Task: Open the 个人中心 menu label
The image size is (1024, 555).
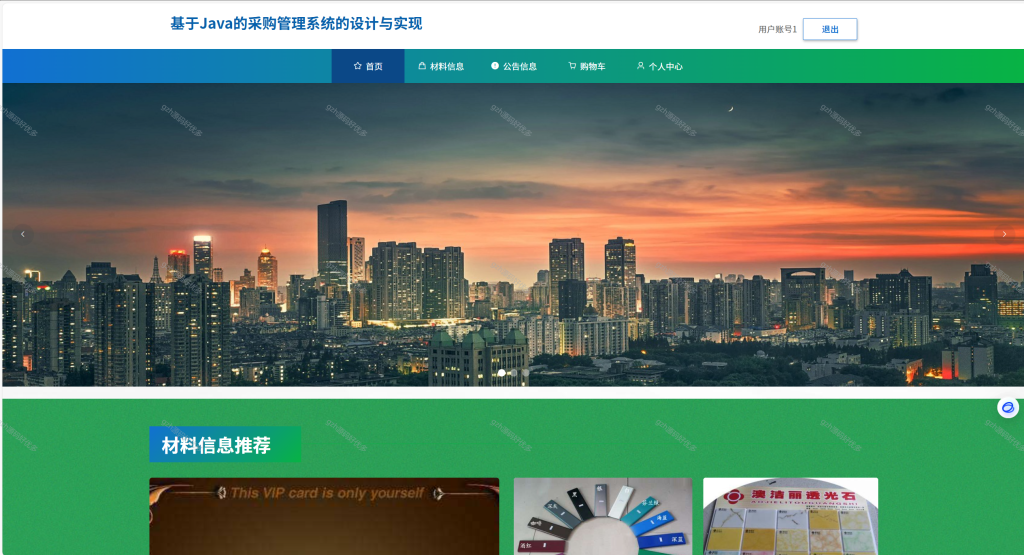Action: (x=665, y=67)
